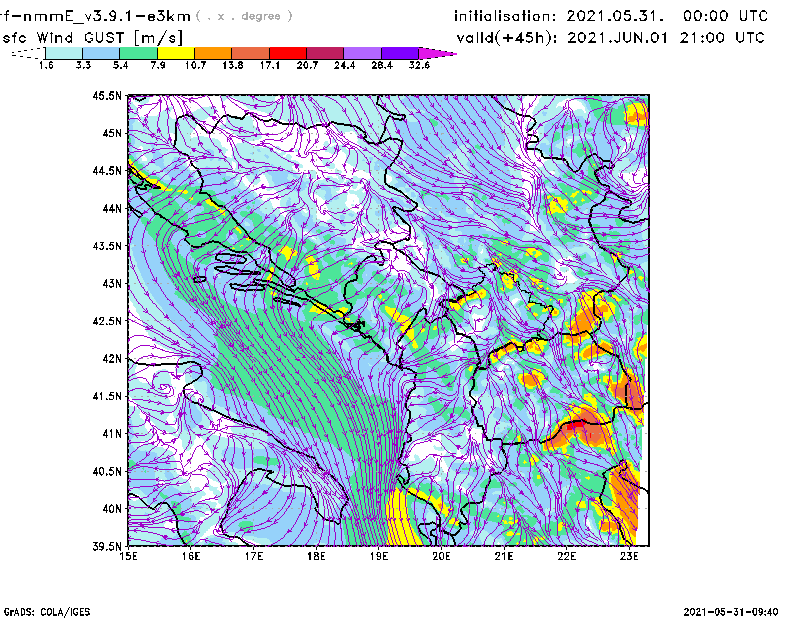
Task: Click the grey '( . x . degree )' text
Action: pos(244,16)
